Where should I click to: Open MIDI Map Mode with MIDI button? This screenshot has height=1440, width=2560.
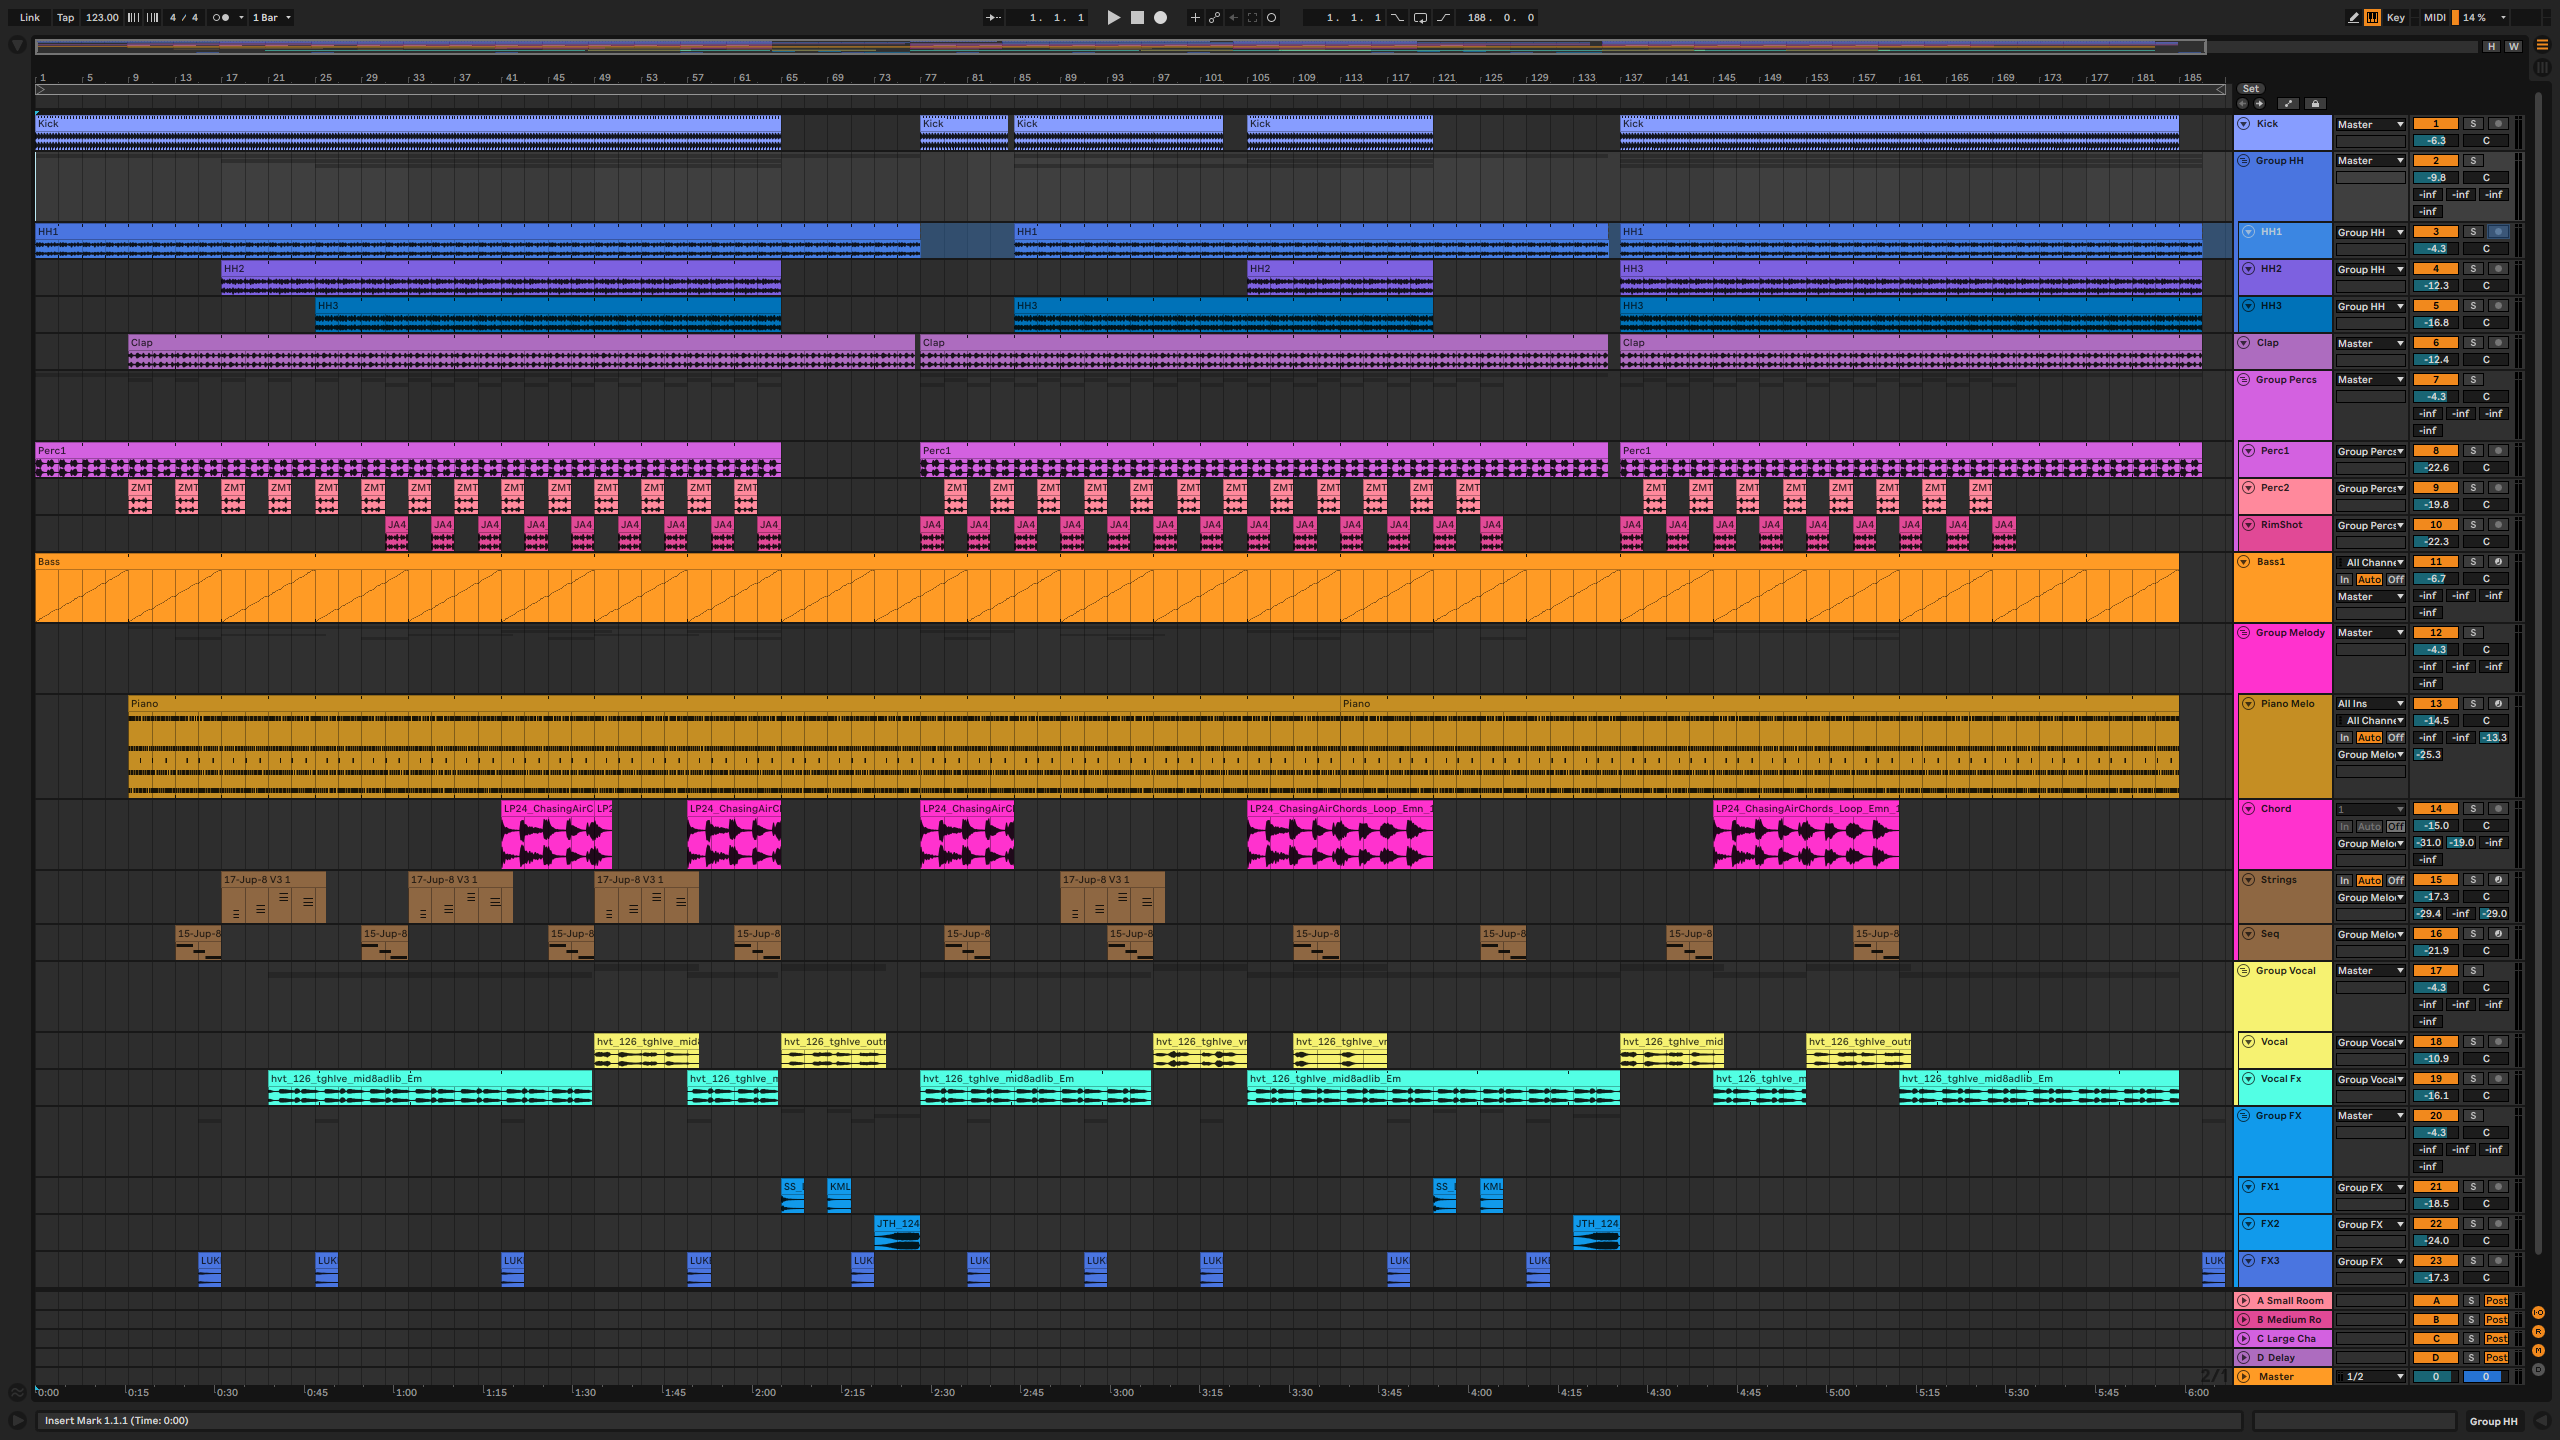(2435, 17)
